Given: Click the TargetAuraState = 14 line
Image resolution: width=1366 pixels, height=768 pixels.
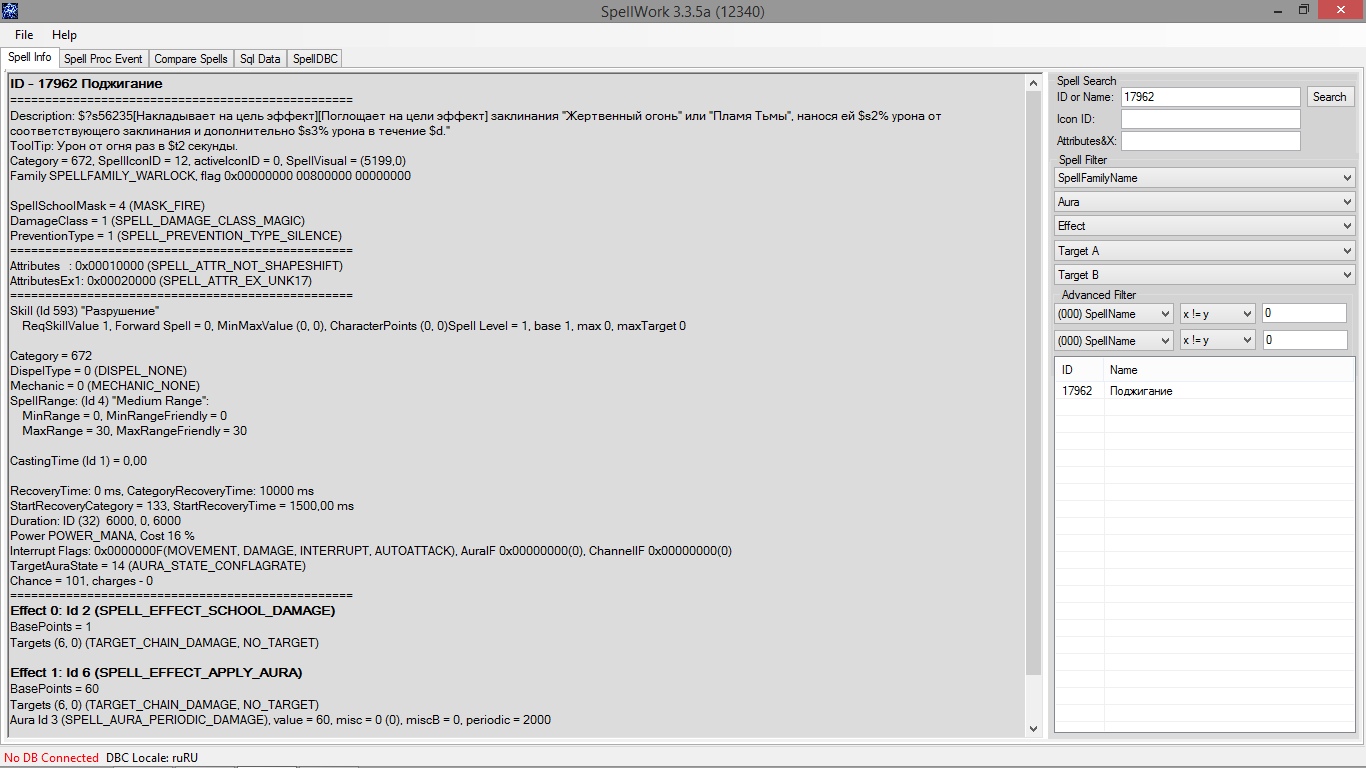Looking at the screenshot, I should (158, 566).
